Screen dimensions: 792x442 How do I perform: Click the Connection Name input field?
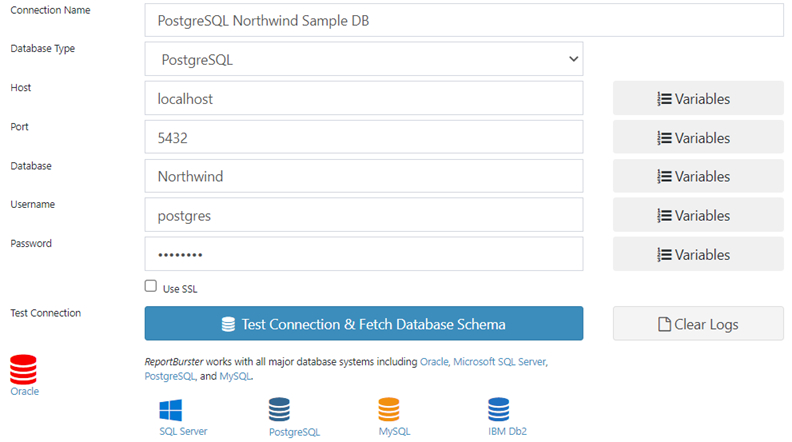pyautogui.click(x=463, y=20)
